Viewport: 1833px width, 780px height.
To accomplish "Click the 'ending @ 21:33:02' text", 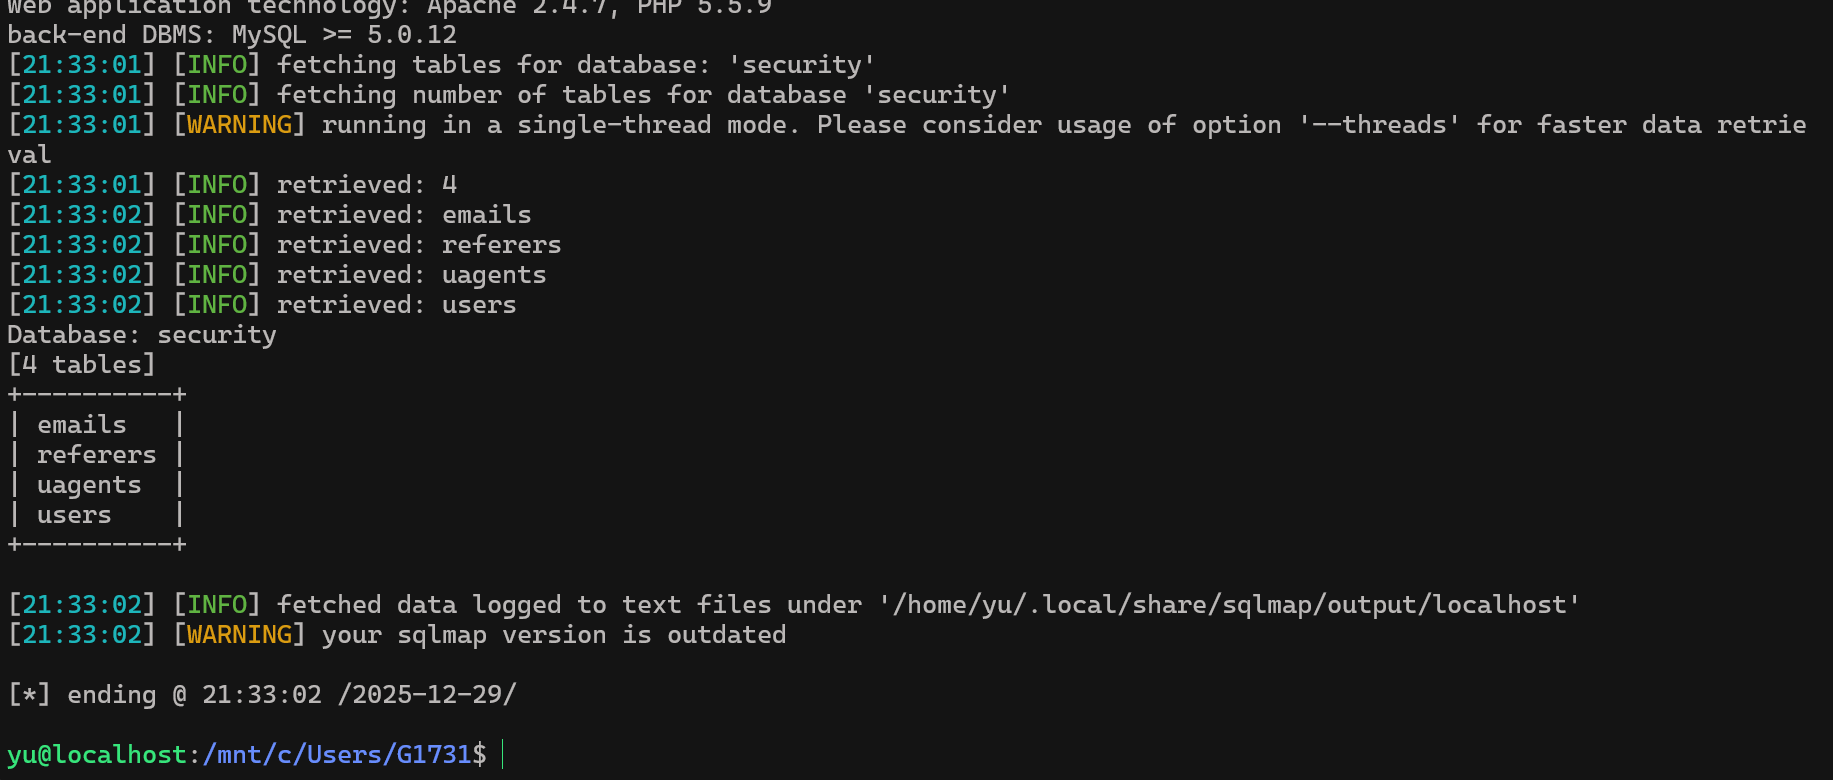I will (x=194, y=695).
